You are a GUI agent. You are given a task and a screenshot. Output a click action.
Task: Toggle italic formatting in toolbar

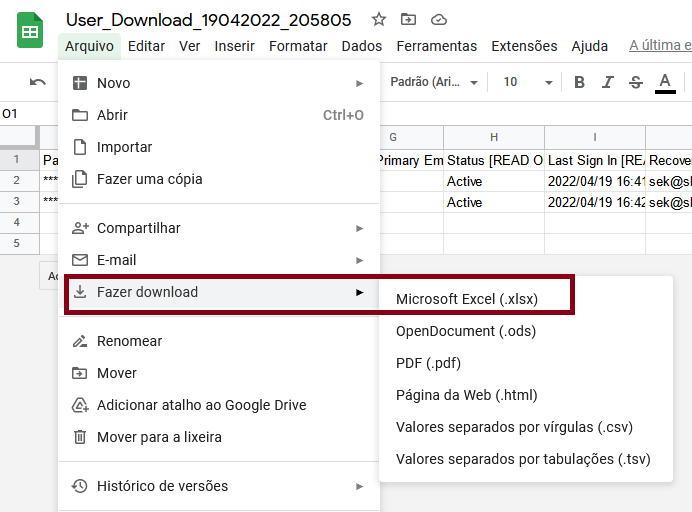tap(607, 82)
